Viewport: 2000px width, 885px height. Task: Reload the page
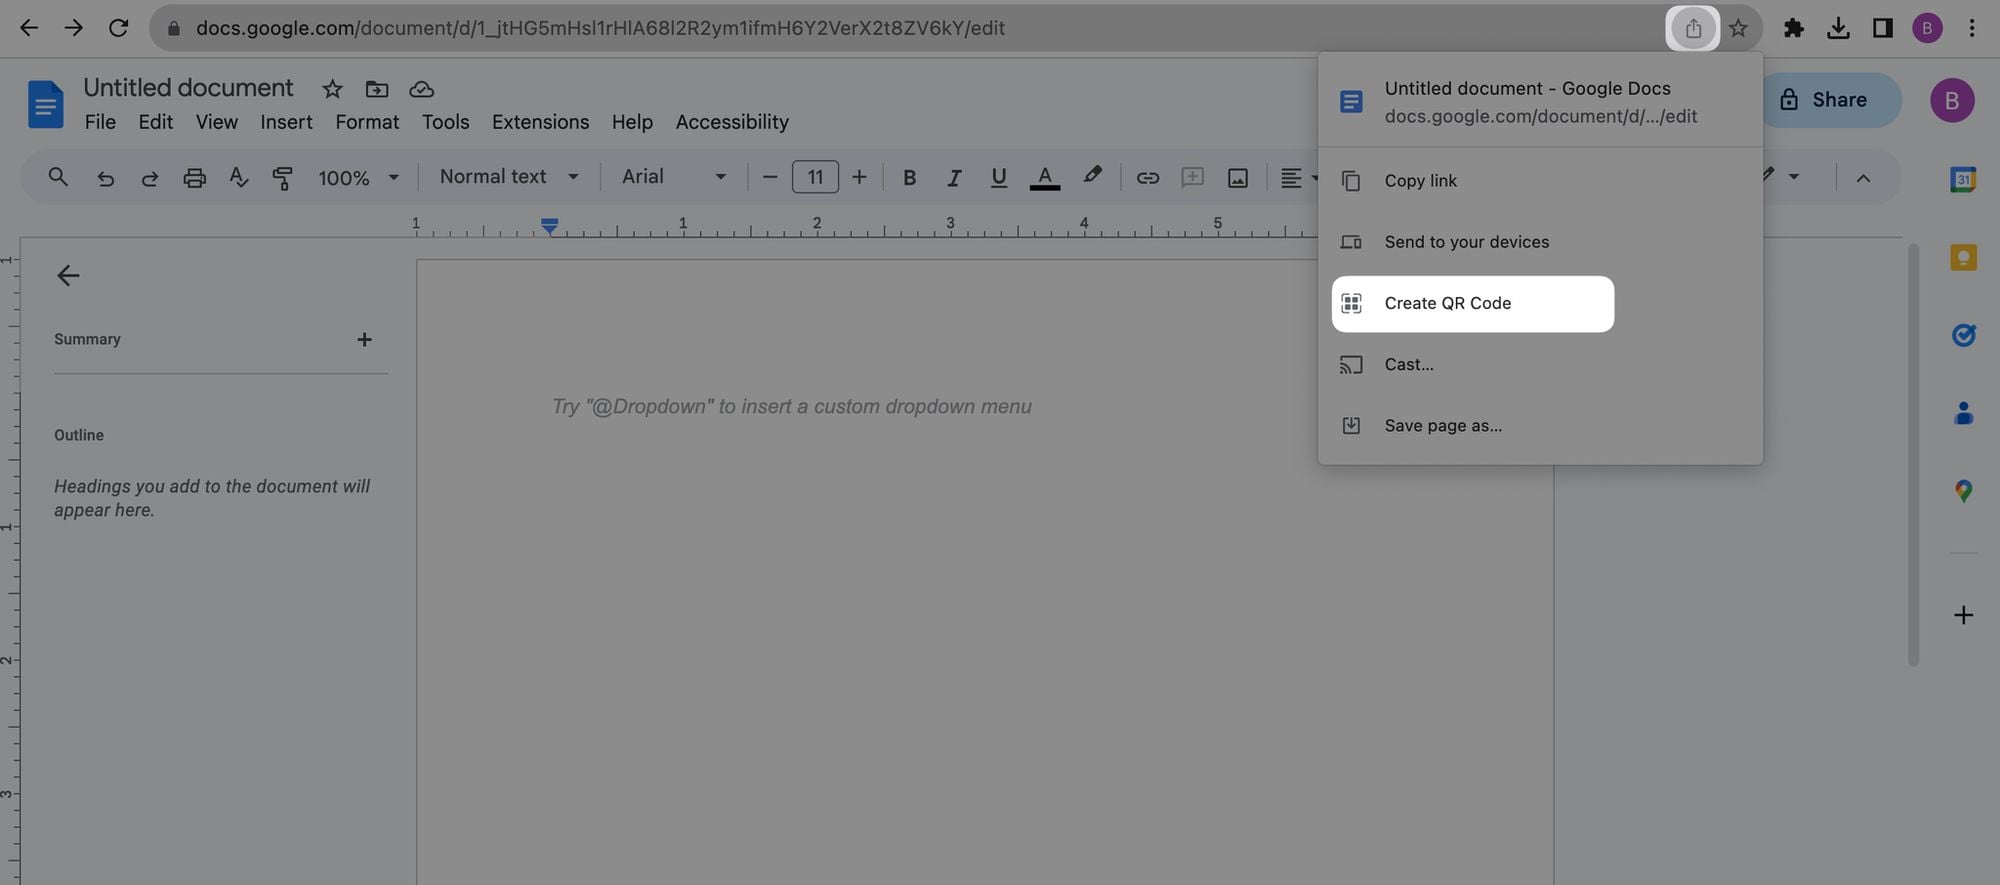pyautogui.click(x=118, y=28)
